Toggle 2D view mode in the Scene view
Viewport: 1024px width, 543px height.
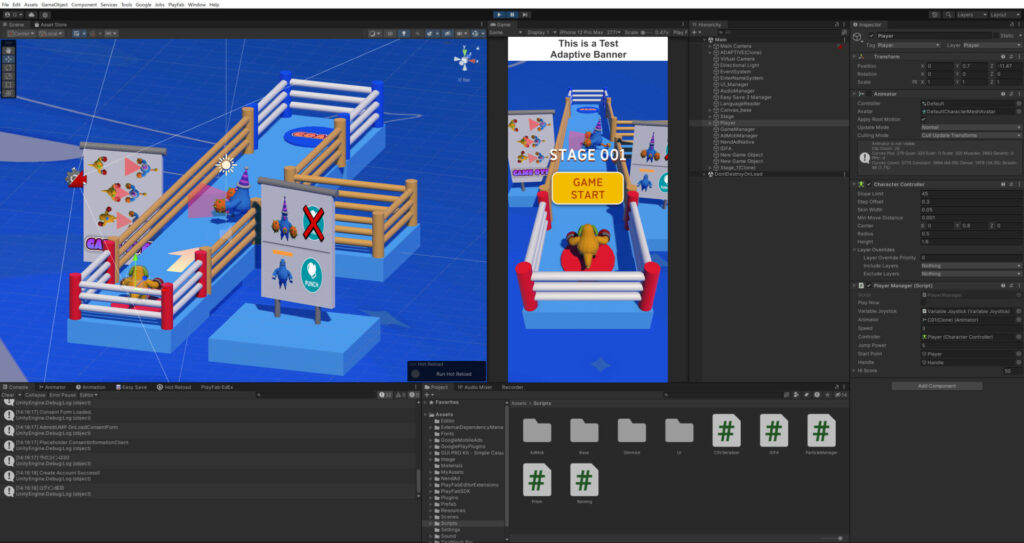point(390,33)
